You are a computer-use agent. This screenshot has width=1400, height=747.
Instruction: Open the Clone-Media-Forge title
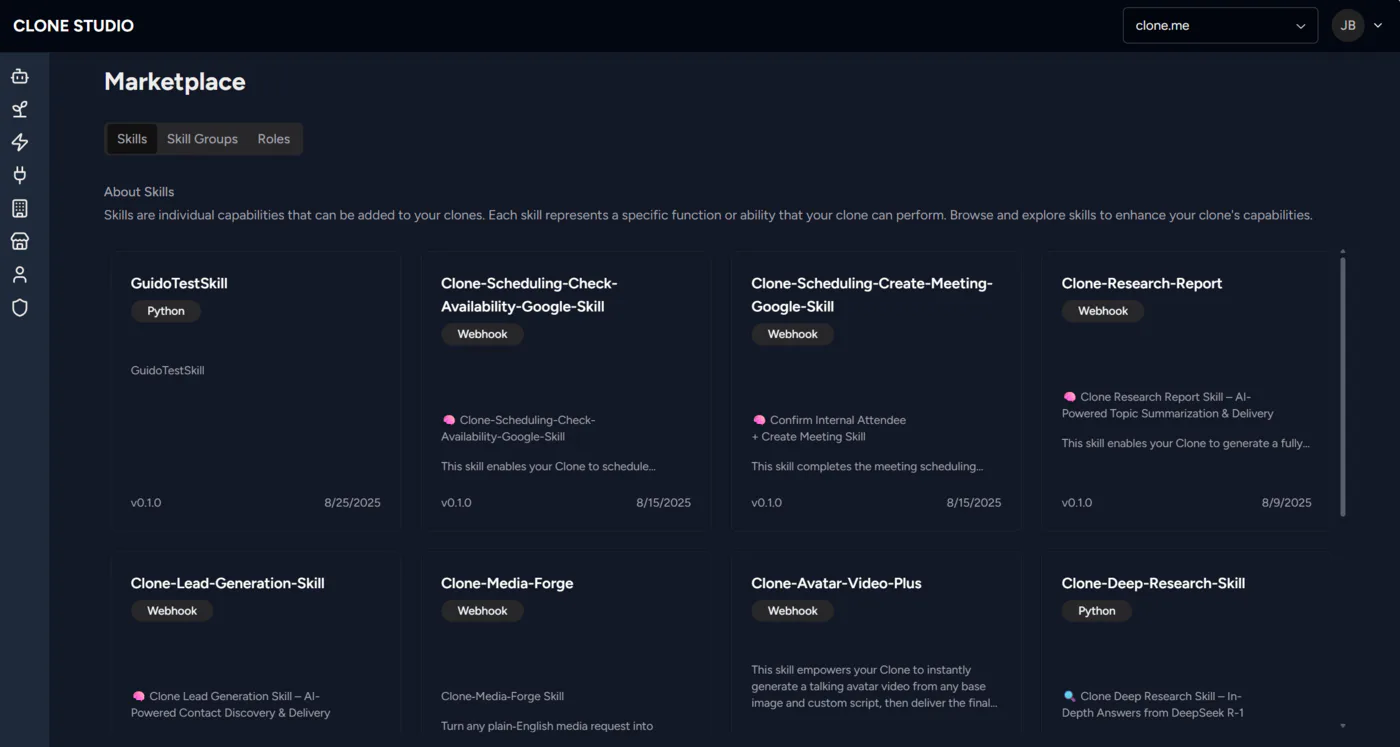click(x=507, y=583)
